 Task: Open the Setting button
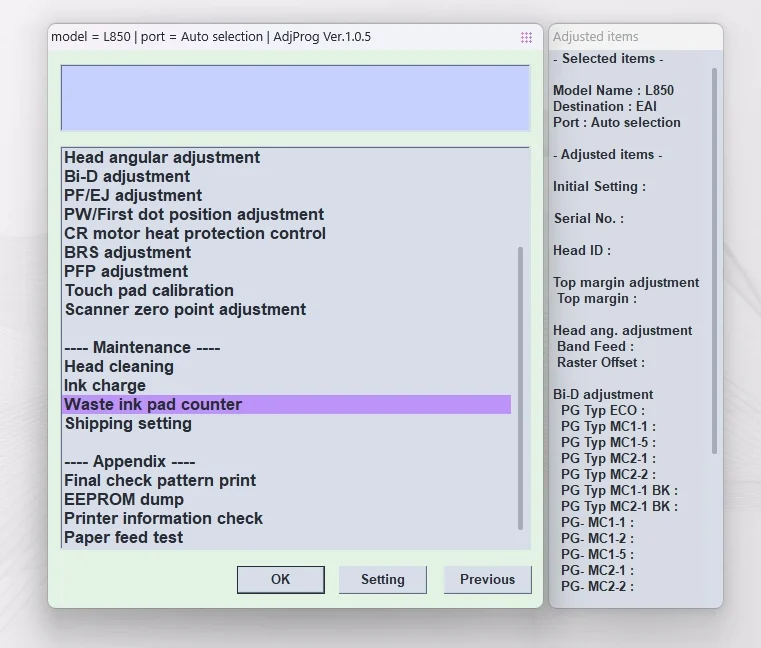pos(382,580)
